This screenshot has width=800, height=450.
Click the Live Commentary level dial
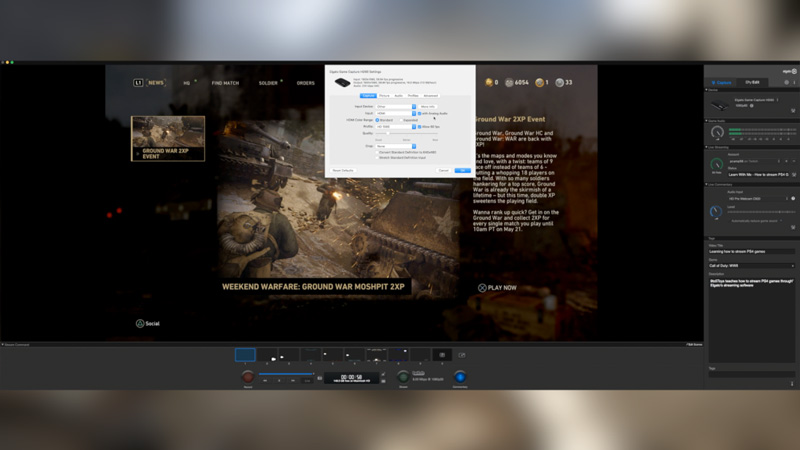point(716,211)
